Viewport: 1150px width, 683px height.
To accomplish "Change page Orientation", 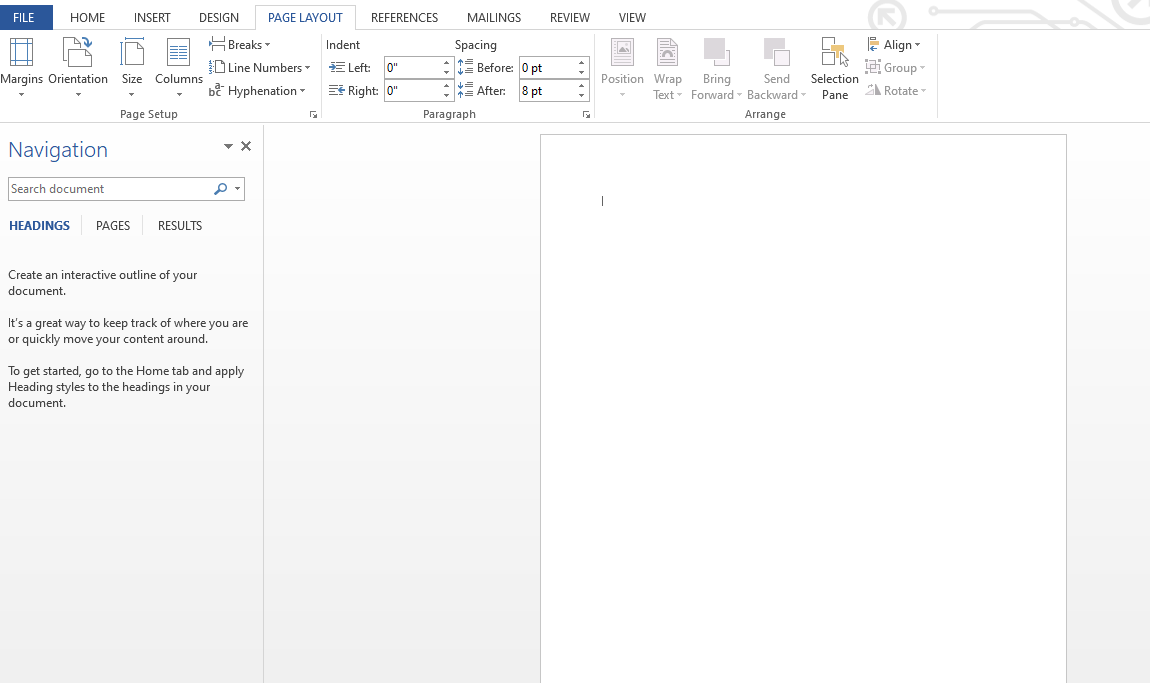I will [78, 67].
